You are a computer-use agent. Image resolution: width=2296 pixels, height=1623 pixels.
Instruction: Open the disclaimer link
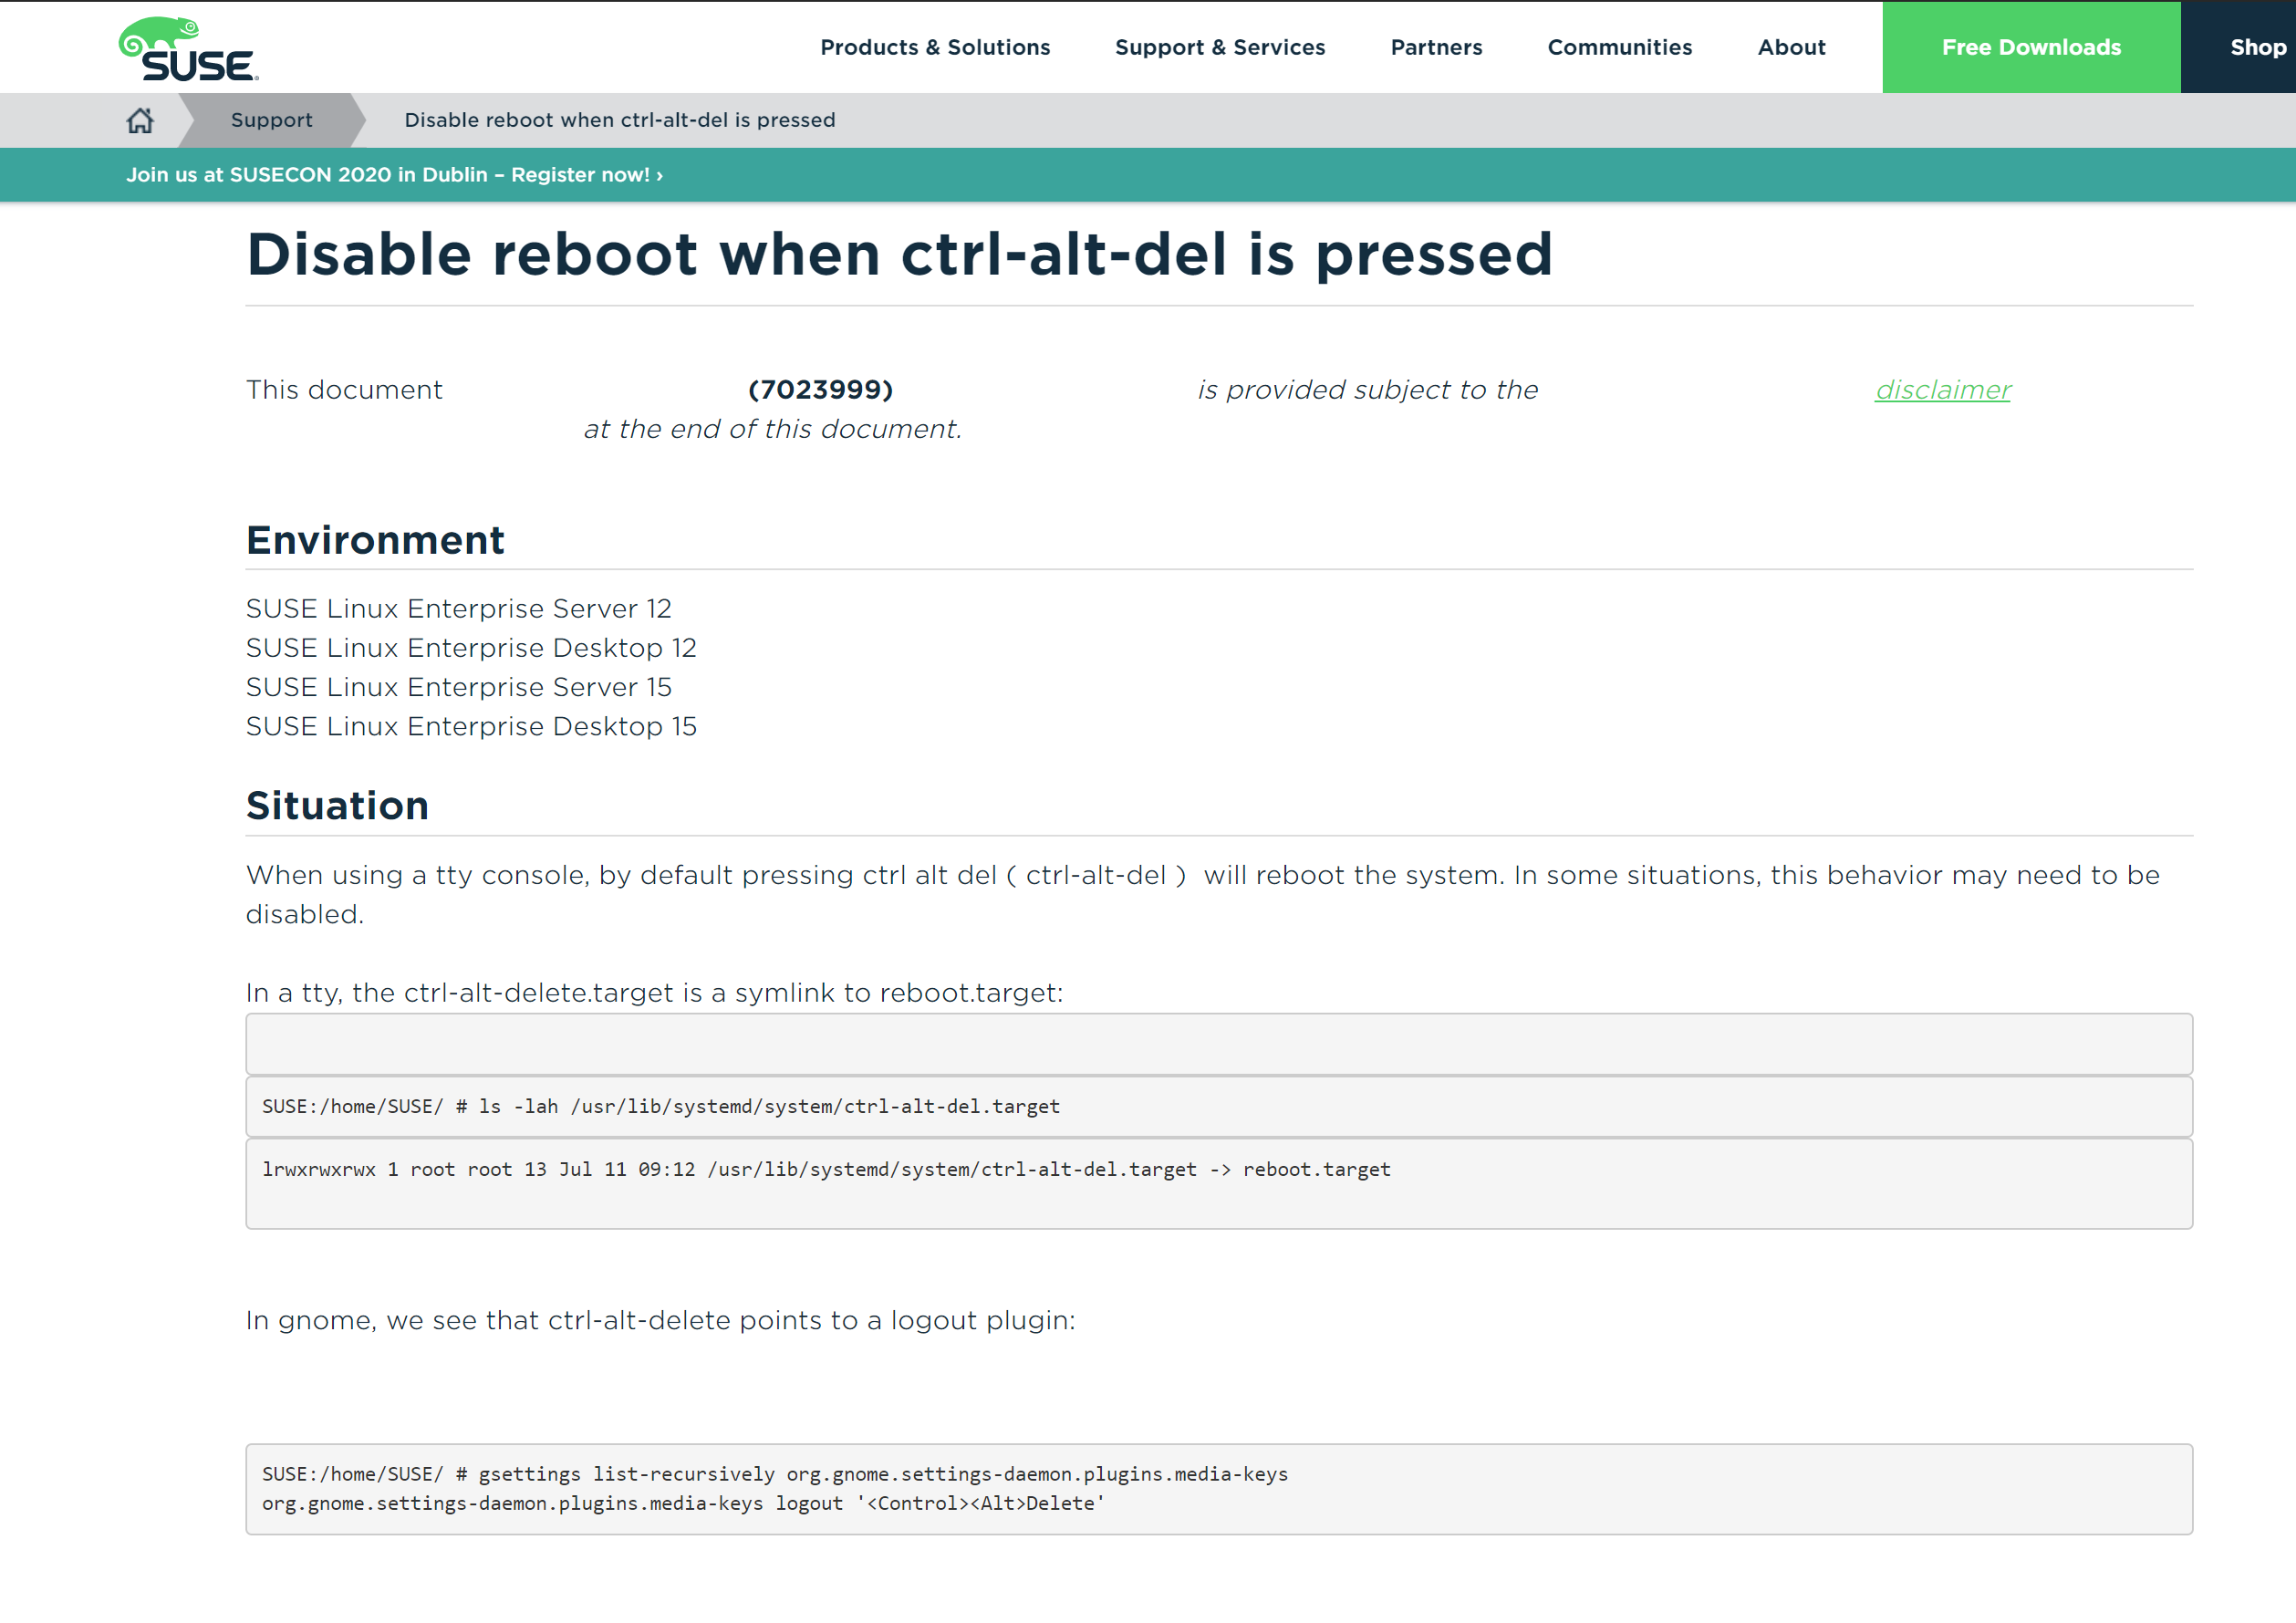click(1942, 390)
